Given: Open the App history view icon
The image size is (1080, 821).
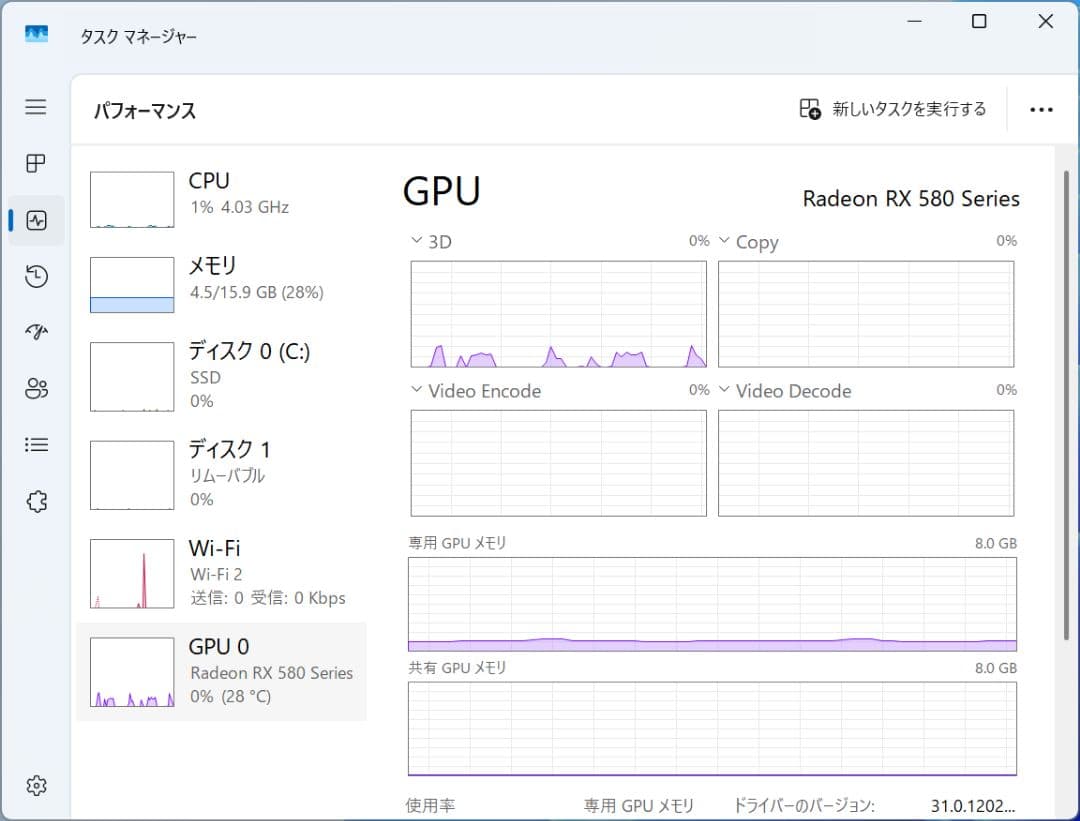Looking at the screenshot, I should [x=36, y=276].
